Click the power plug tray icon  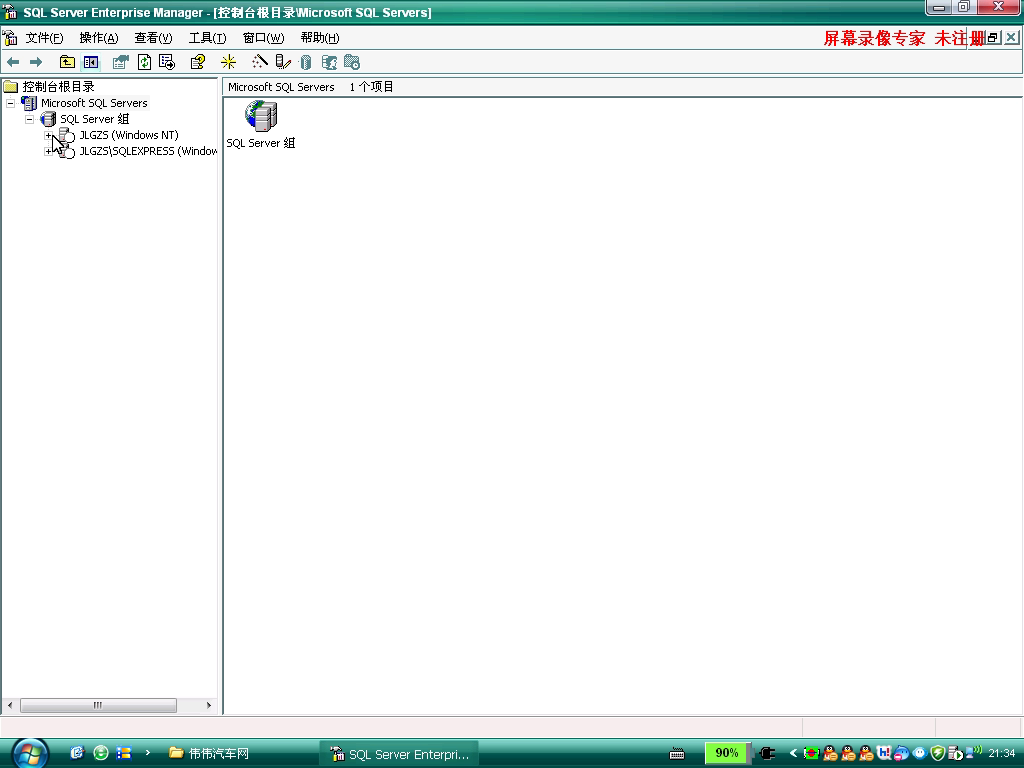767,754
